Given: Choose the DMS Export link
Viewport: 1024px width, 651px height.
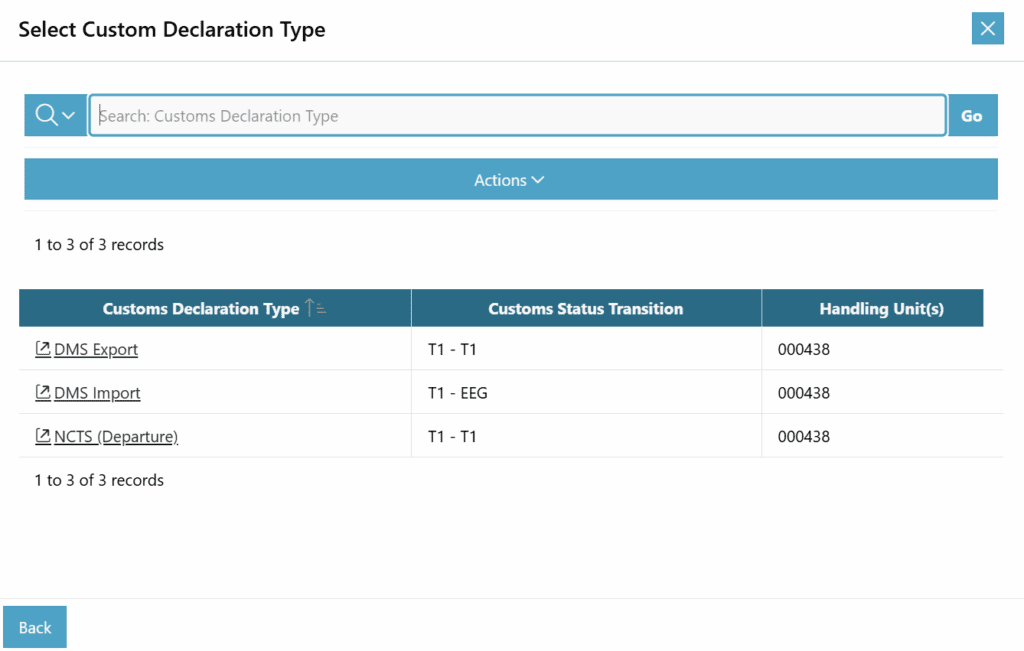Looking at the screenshot, I should pyautogui.click(x=96, y=350).
